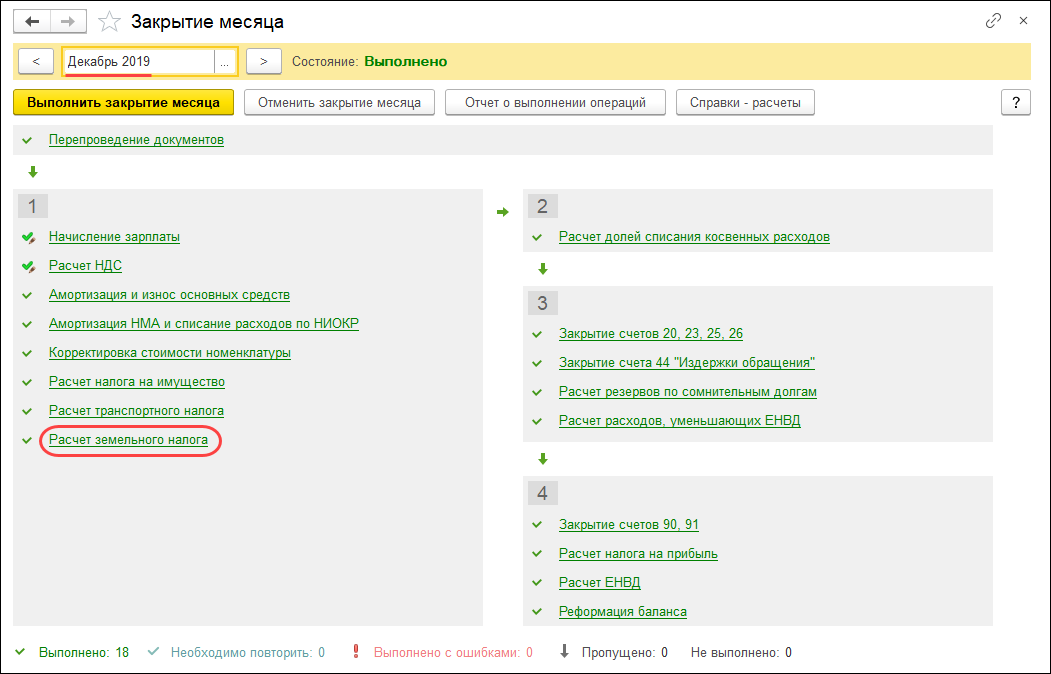The width and height of the screenshot is (1051, 674).
Task: Open Отчет о выполнении операций
Action: click(555, 102)
